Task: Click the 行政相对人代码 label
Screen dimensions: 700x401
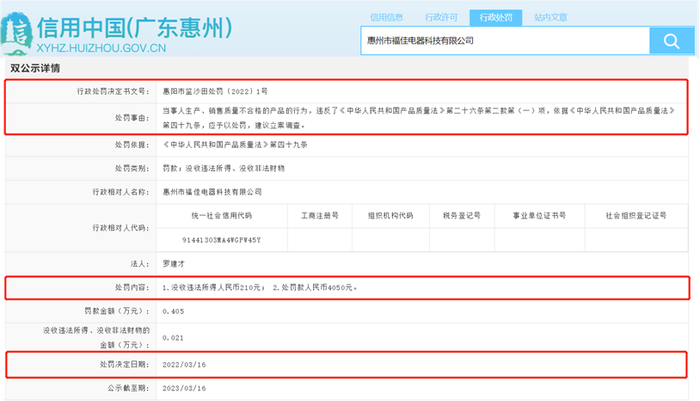Action: coord(121,228)
